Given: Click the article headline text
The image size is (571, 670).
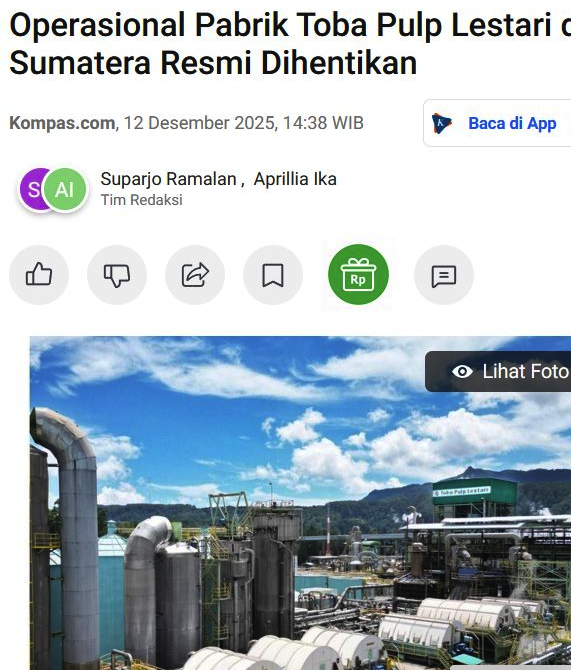Looking at the screenshot, I should pyautogui.click(x=290, y=44).
